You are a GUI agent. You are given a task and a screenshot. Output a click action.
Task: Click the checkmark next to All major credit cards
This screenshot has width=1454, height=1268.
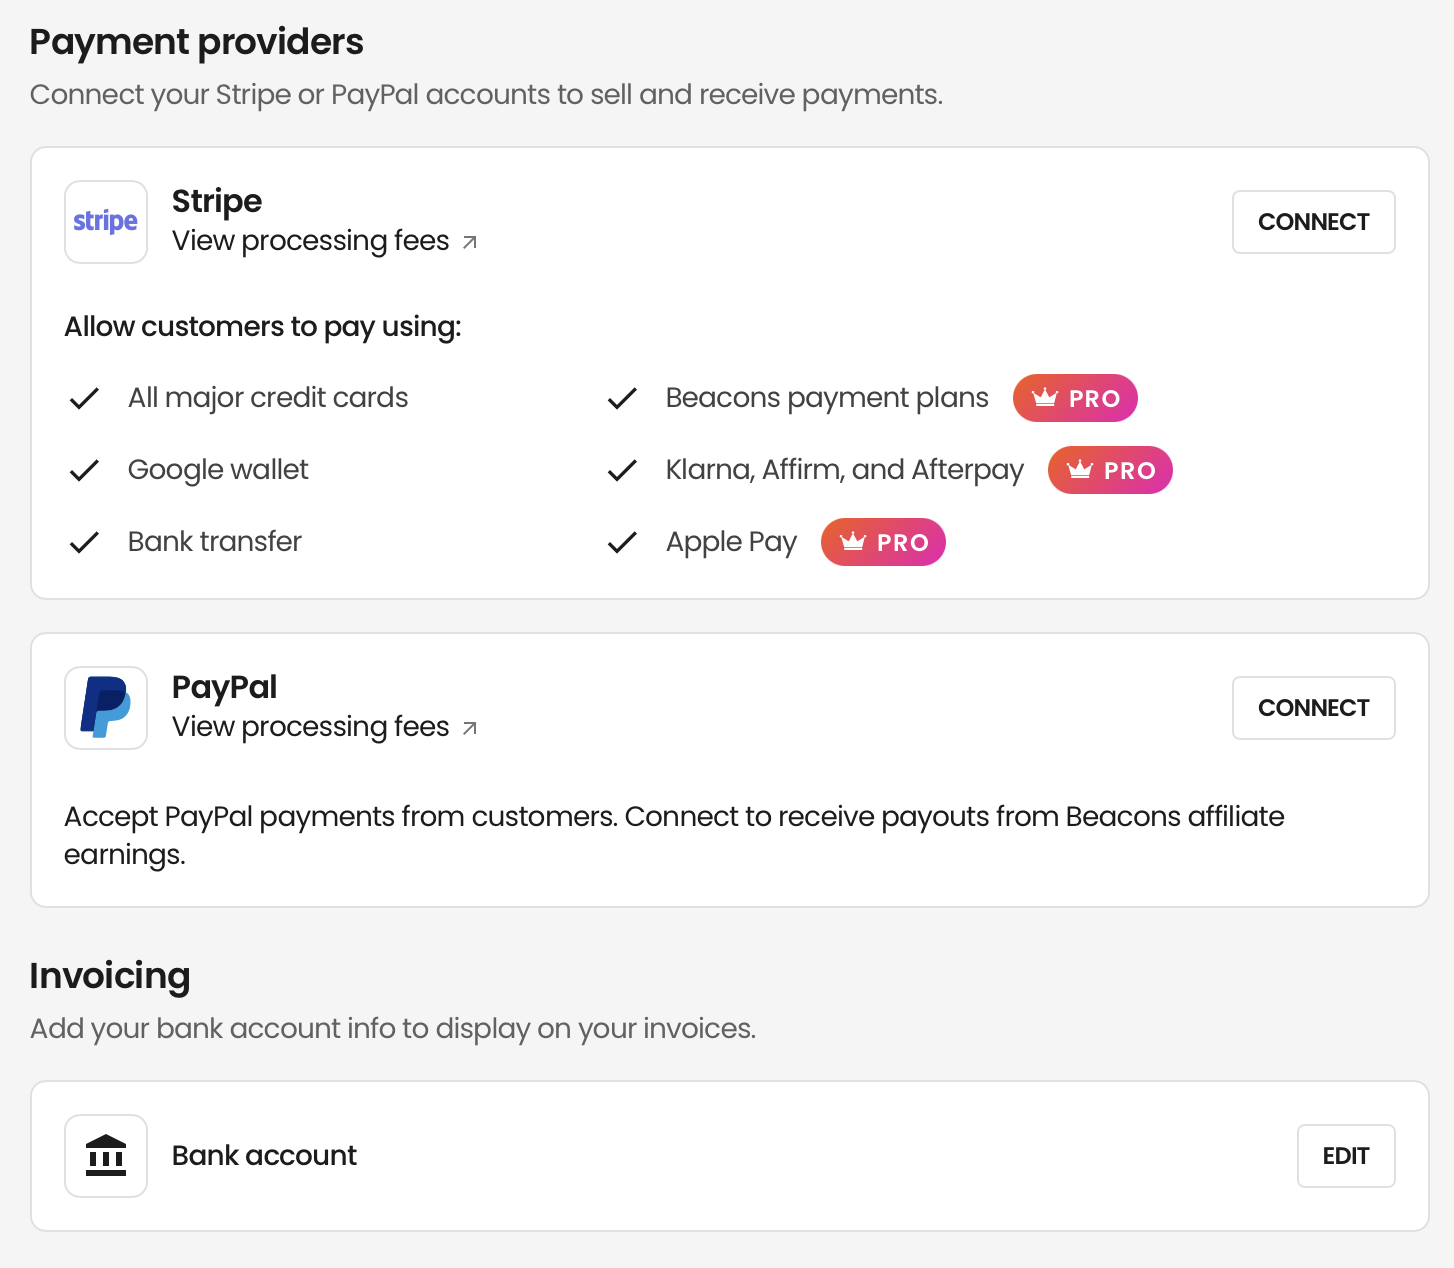tap(84, 398)
